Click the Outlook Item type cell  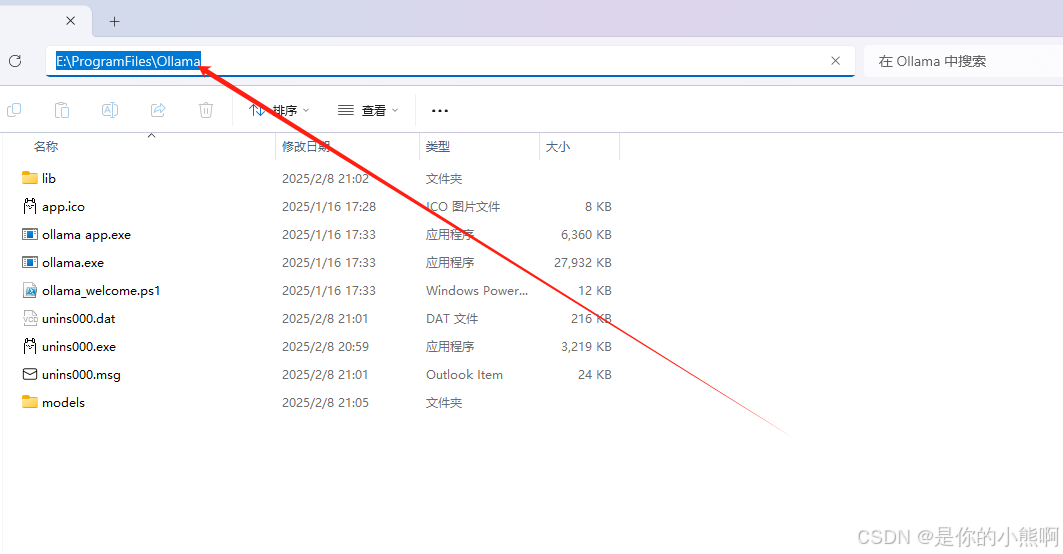click(464, 374)
